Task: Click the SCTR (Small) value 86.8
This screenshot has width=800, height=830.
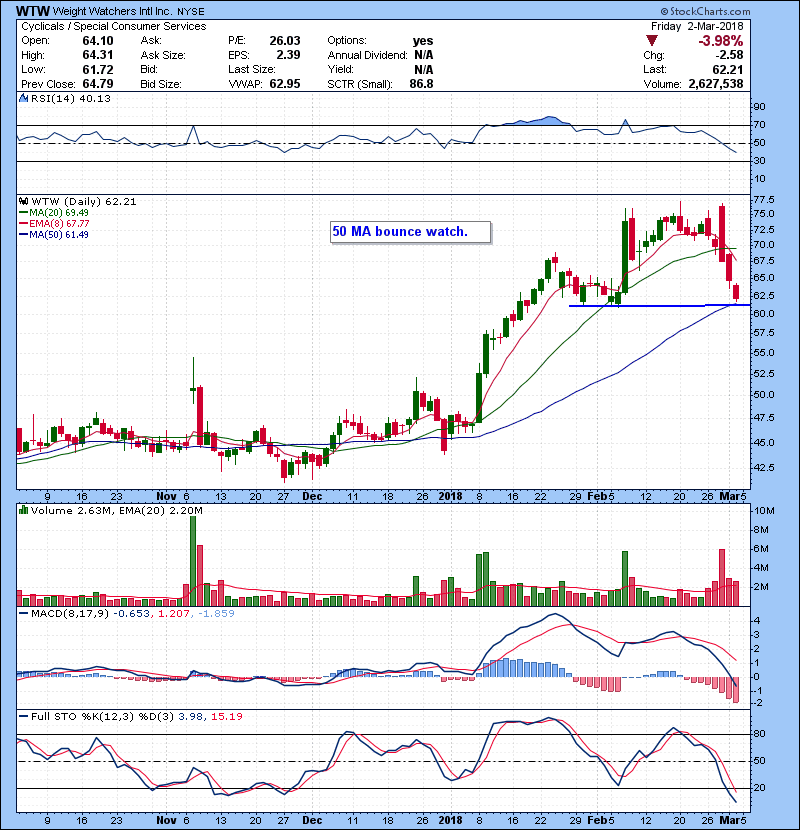Action: (x=421, y=84)
